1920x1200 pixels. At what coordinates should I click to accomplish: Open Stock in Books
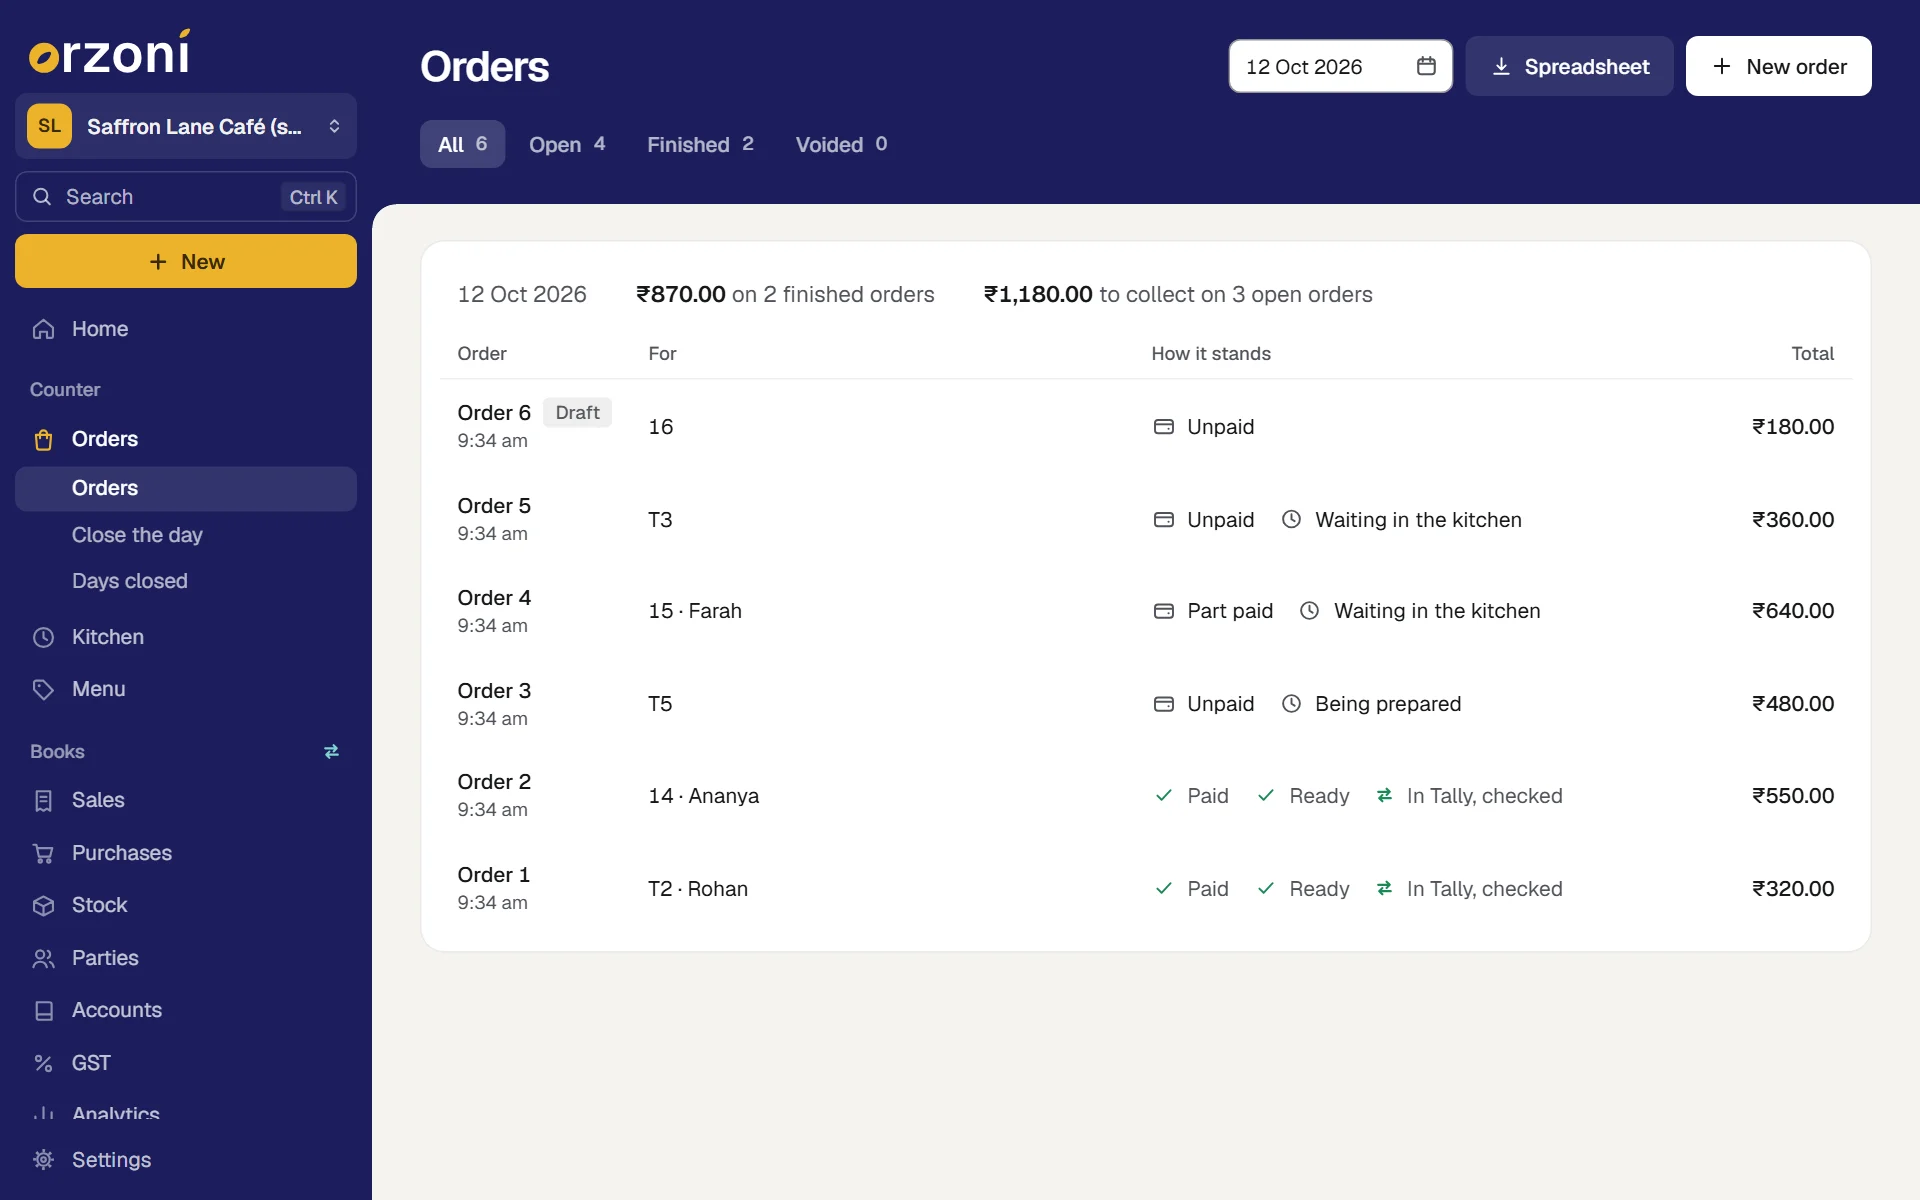coord(186,905)
